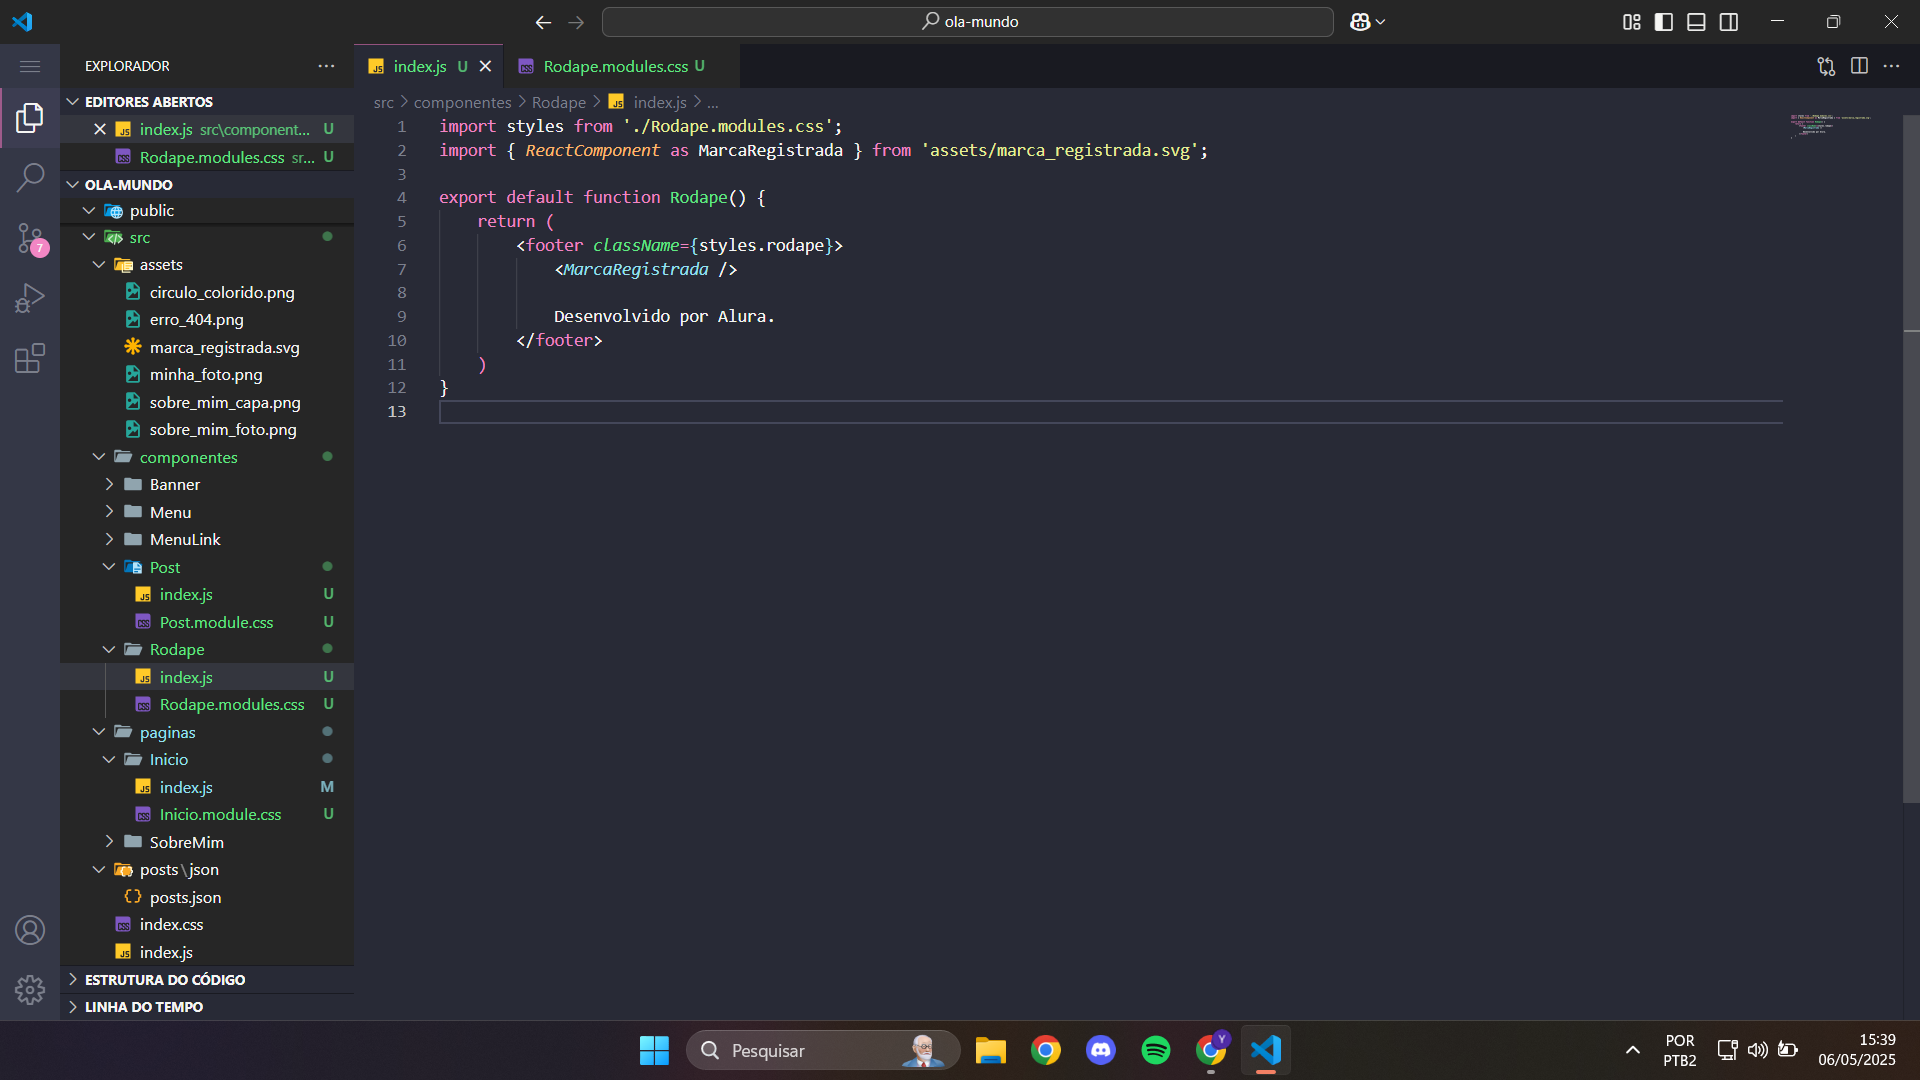Select Rodape.modules.css in open editors
Image resolution: width=1920 pixels, height=1080 pixels.
(207, 157)
